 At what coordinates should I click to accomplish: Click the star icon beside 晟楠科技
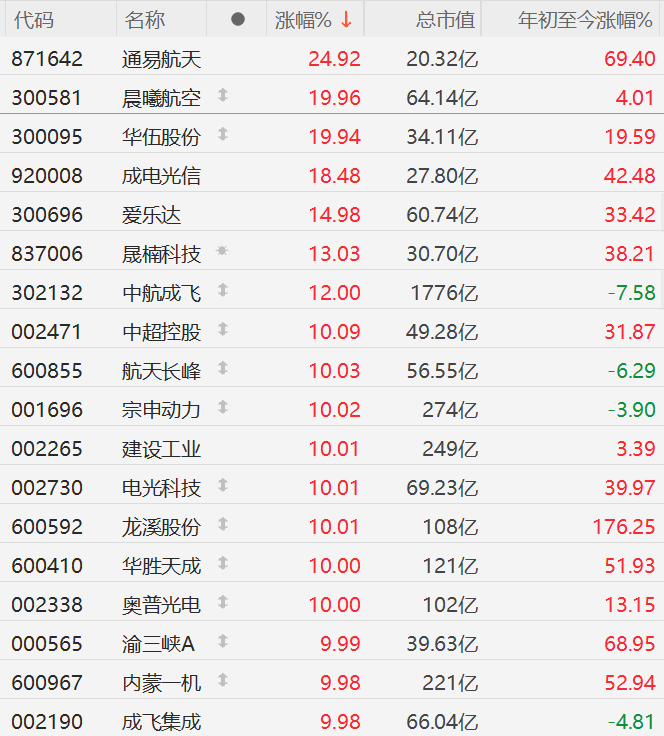pos(222,251)
